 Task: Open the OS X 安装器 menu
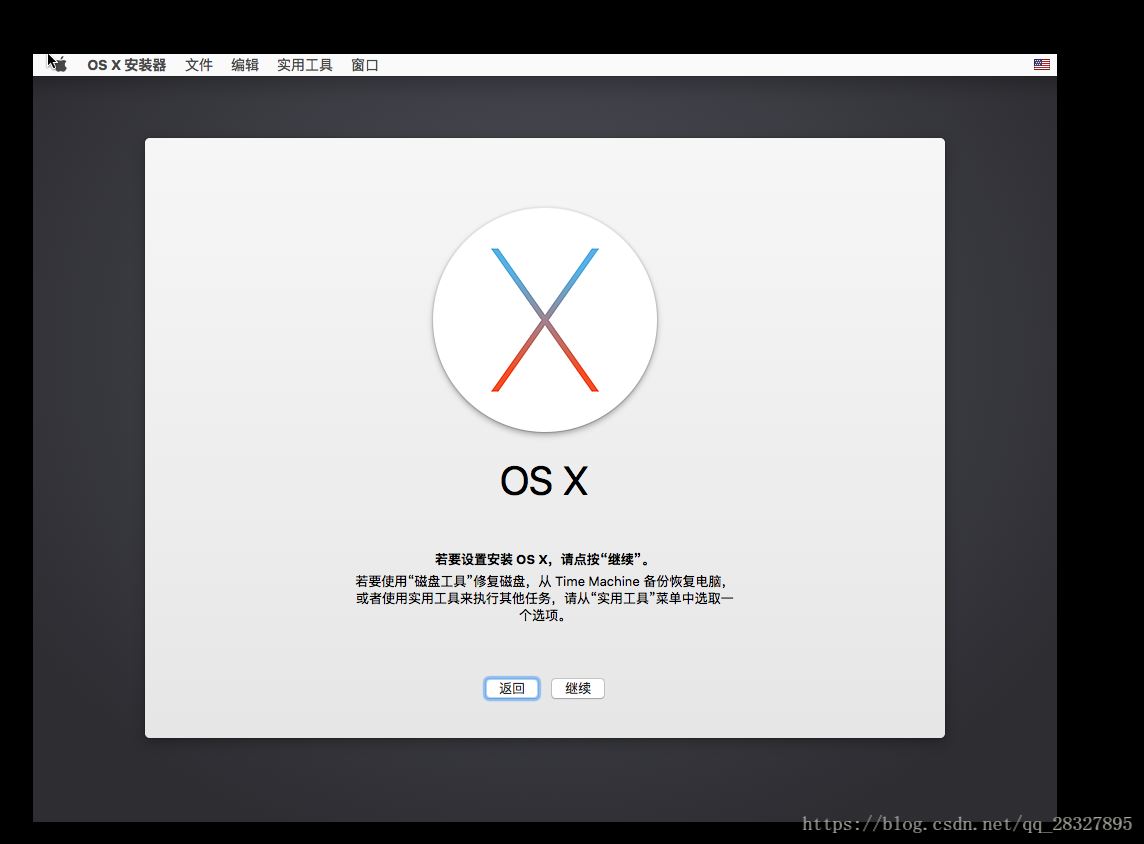(126, 65)
